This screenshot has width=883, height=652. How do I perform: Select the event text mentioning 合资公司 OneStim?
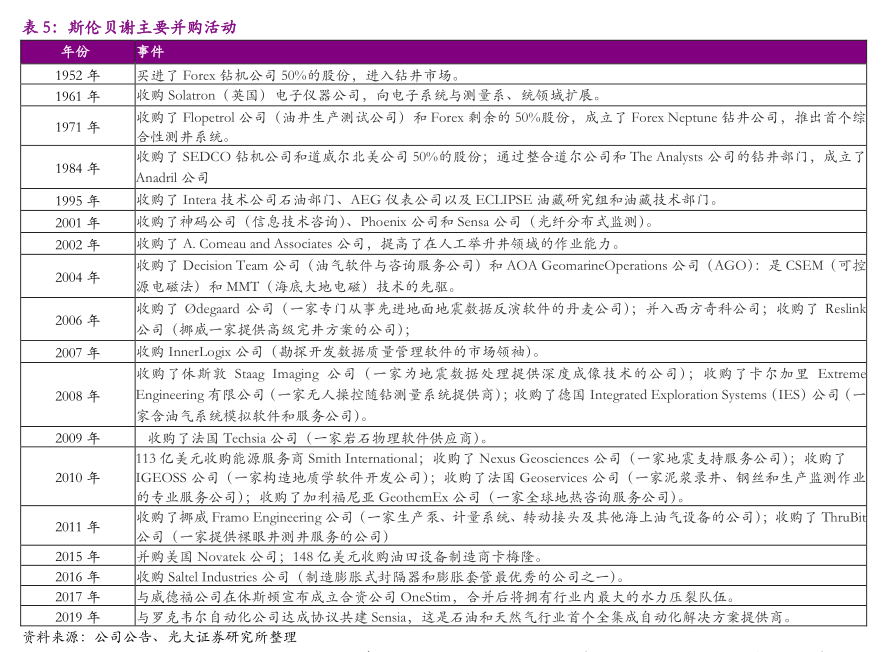pos(436,597)
